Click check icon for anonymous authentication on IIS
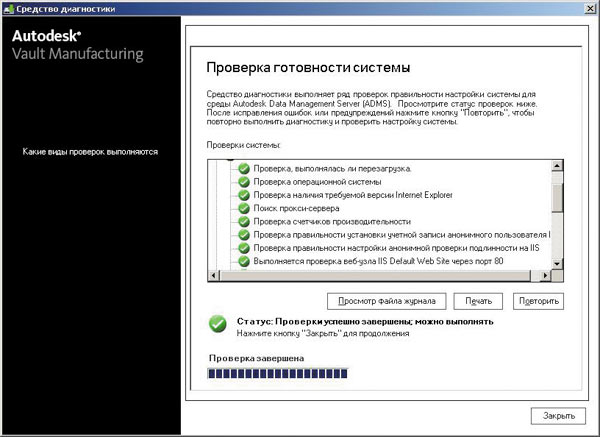Image resolution: width=600 pixels, height=437 pixels. [x=244, y=248]
